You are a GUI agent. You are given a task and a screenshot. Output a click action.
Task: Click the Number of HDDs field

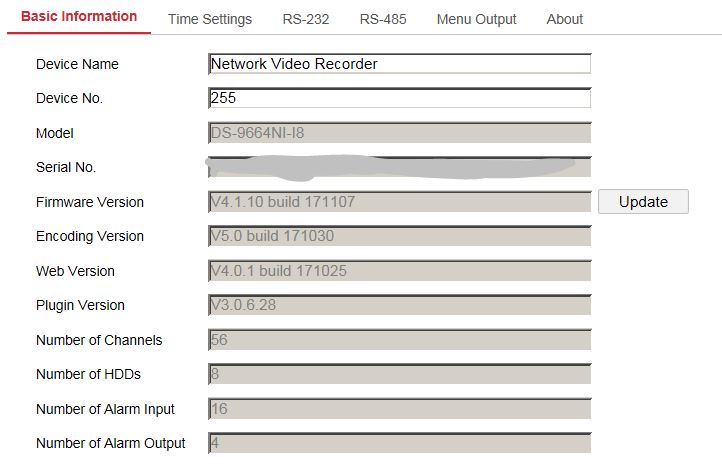click(x=400, y=374)
